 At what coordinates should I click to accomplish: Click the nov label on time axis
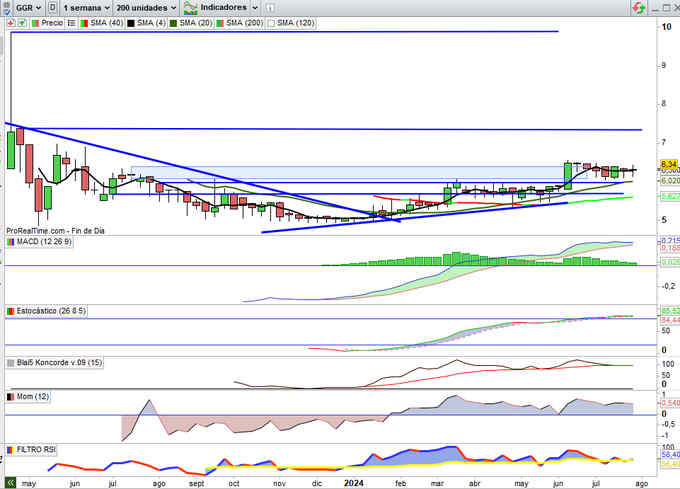[279, 483]
